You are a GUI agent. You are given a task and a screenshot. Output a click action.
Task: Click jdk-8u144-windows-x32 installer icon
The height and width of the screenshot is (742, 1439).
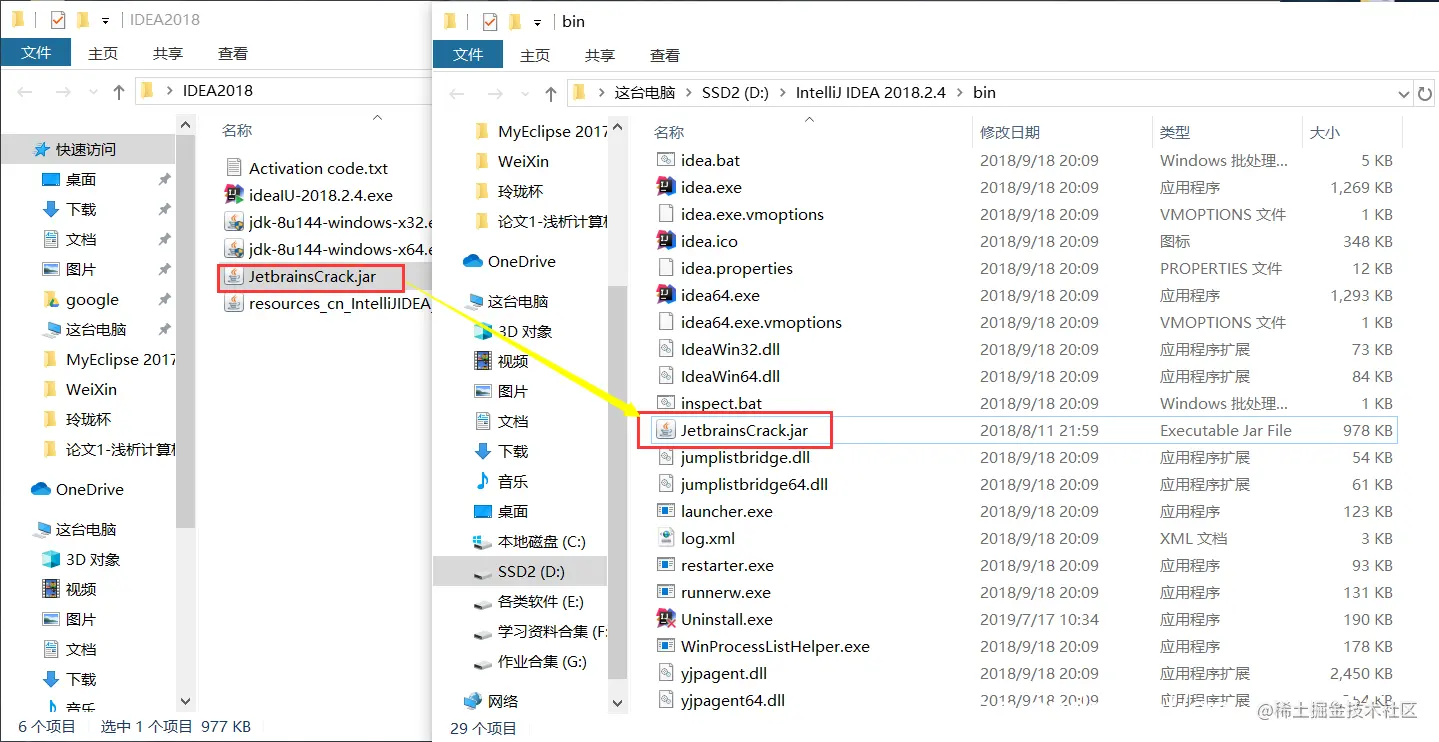coord(234,222)
